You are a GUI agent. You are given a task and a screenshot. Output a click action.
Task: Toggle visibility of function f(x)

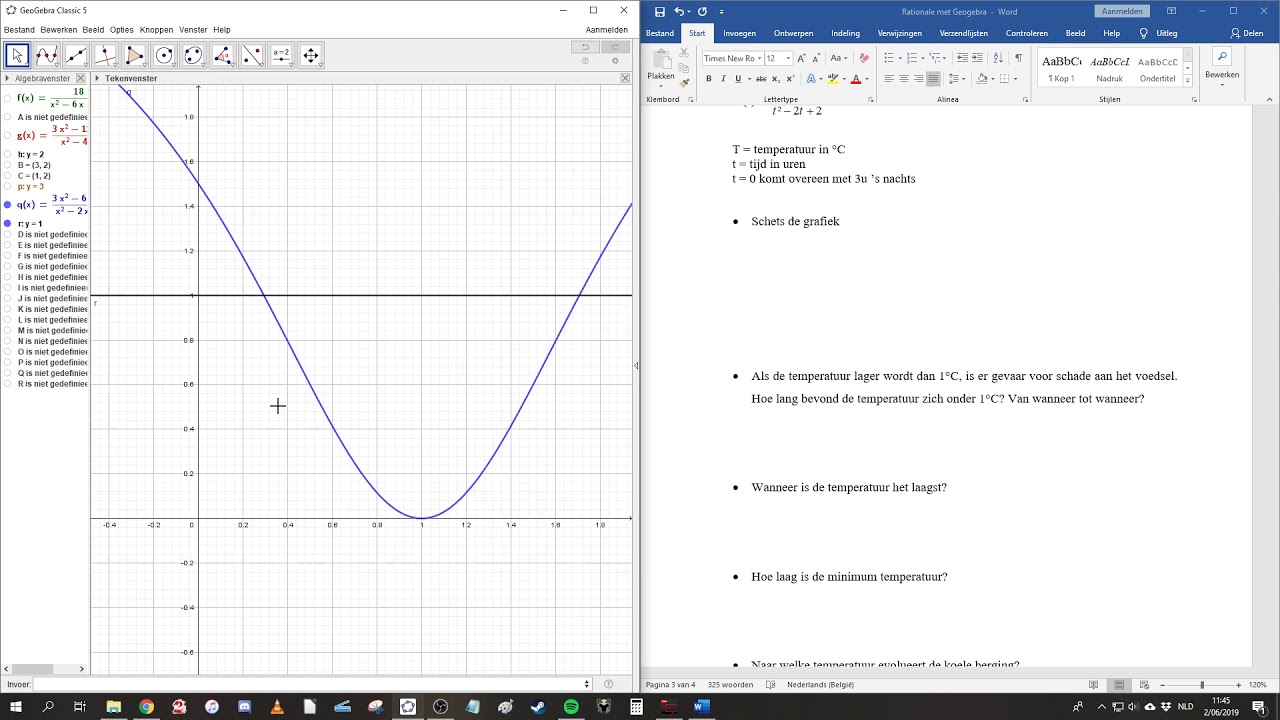pos(8,98)
